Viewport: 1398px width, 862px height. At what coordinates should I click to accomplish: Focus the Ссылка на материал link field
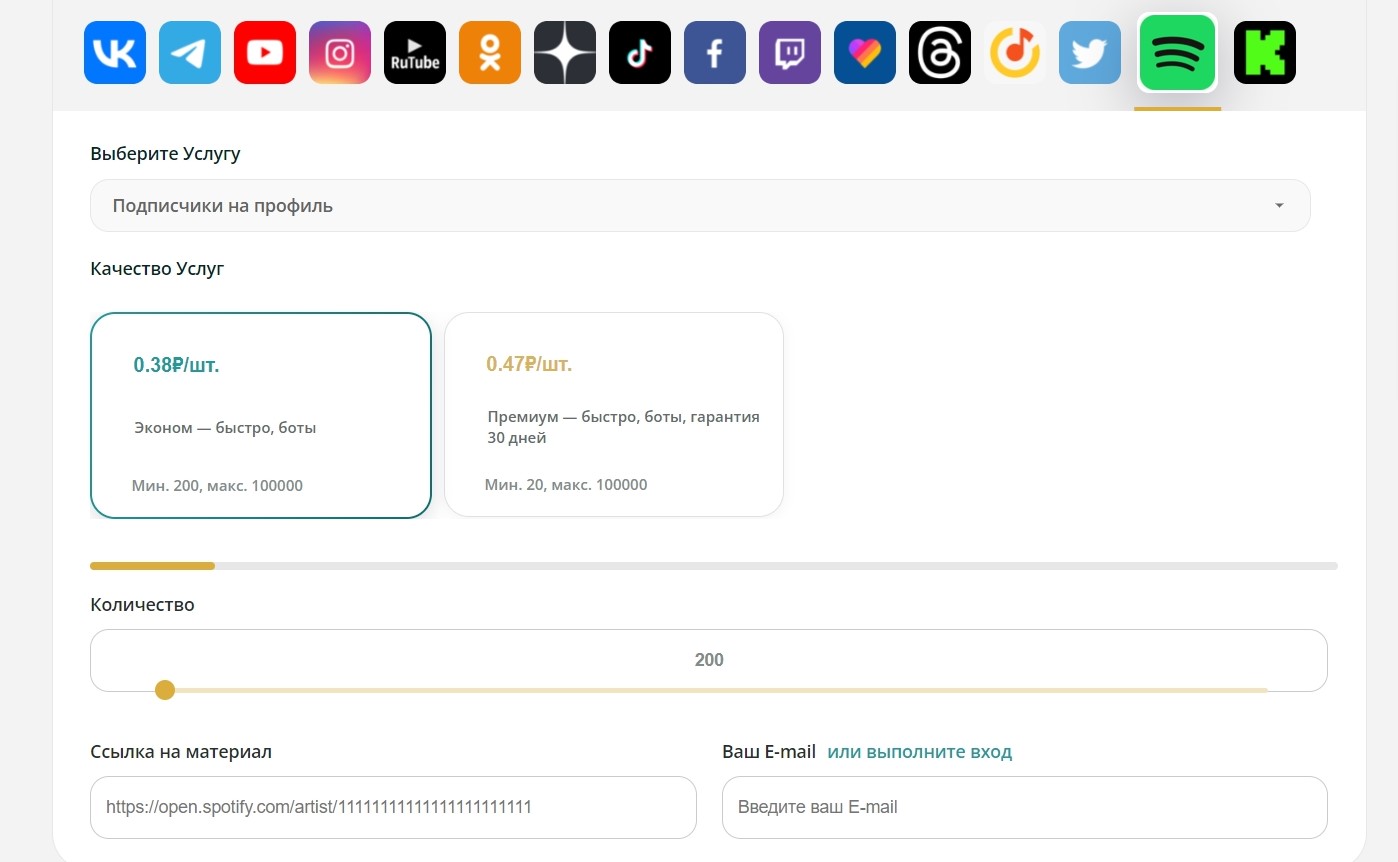click(393, 807)
